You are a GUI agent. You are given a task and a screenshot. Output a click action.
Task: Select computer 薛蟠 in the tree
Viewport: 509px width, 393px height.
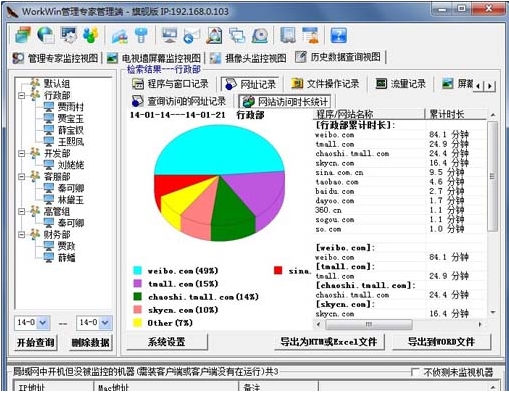pos(66,258)
